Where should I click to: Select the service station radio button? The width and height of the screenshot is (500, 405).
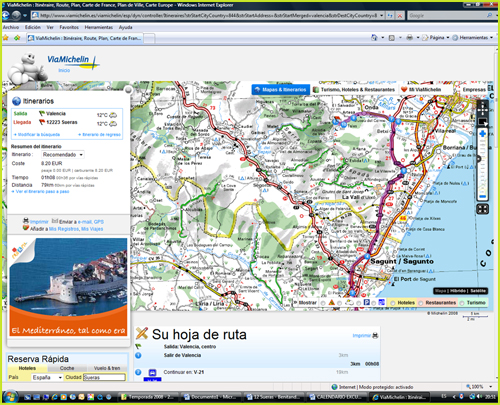pyautogui.click(x=374, y=303)
